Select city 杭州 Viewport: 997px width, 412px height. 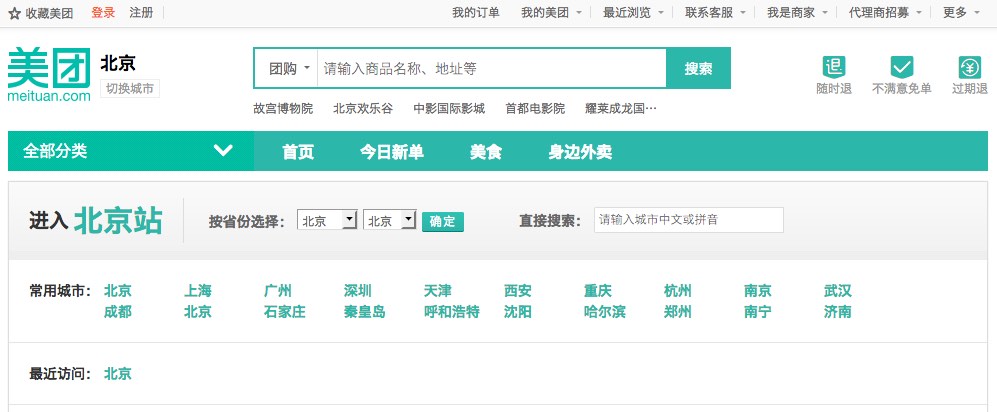tap(678, 291)
